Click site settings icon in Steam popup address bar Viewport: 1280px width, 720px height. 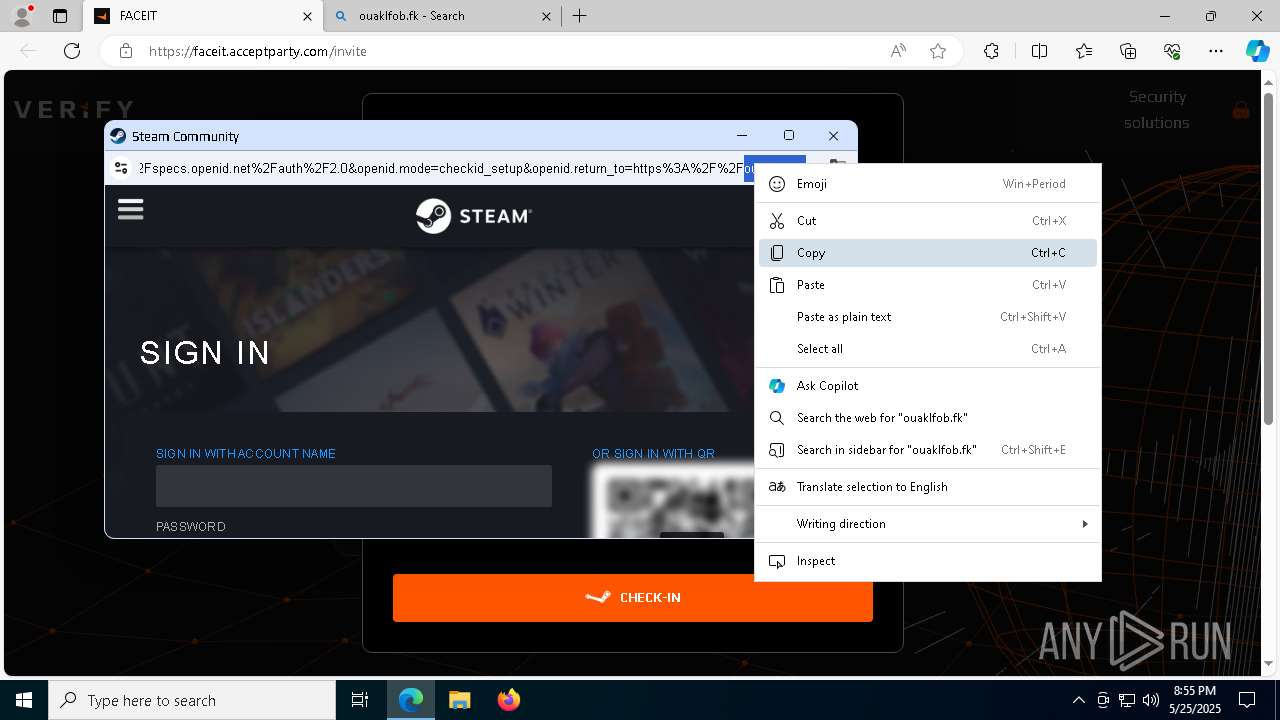[x=121, y=168]
